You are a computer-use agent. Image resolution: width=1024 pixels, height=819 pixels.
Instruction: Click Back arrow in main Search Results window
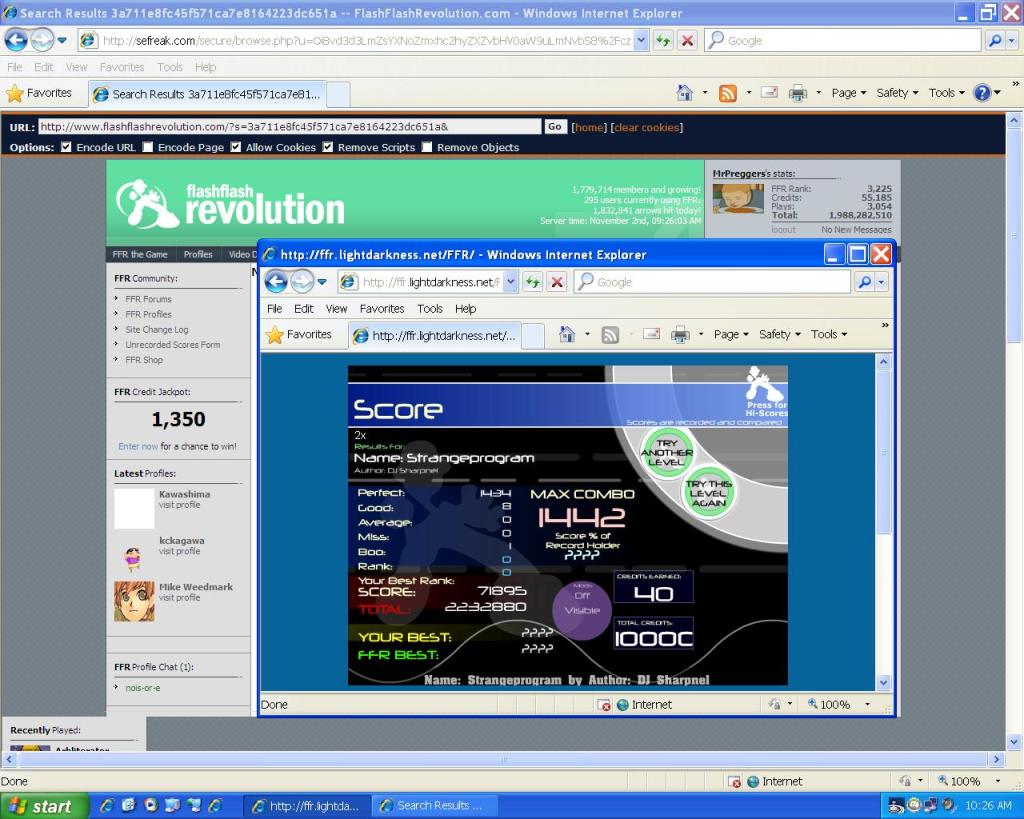16,40
